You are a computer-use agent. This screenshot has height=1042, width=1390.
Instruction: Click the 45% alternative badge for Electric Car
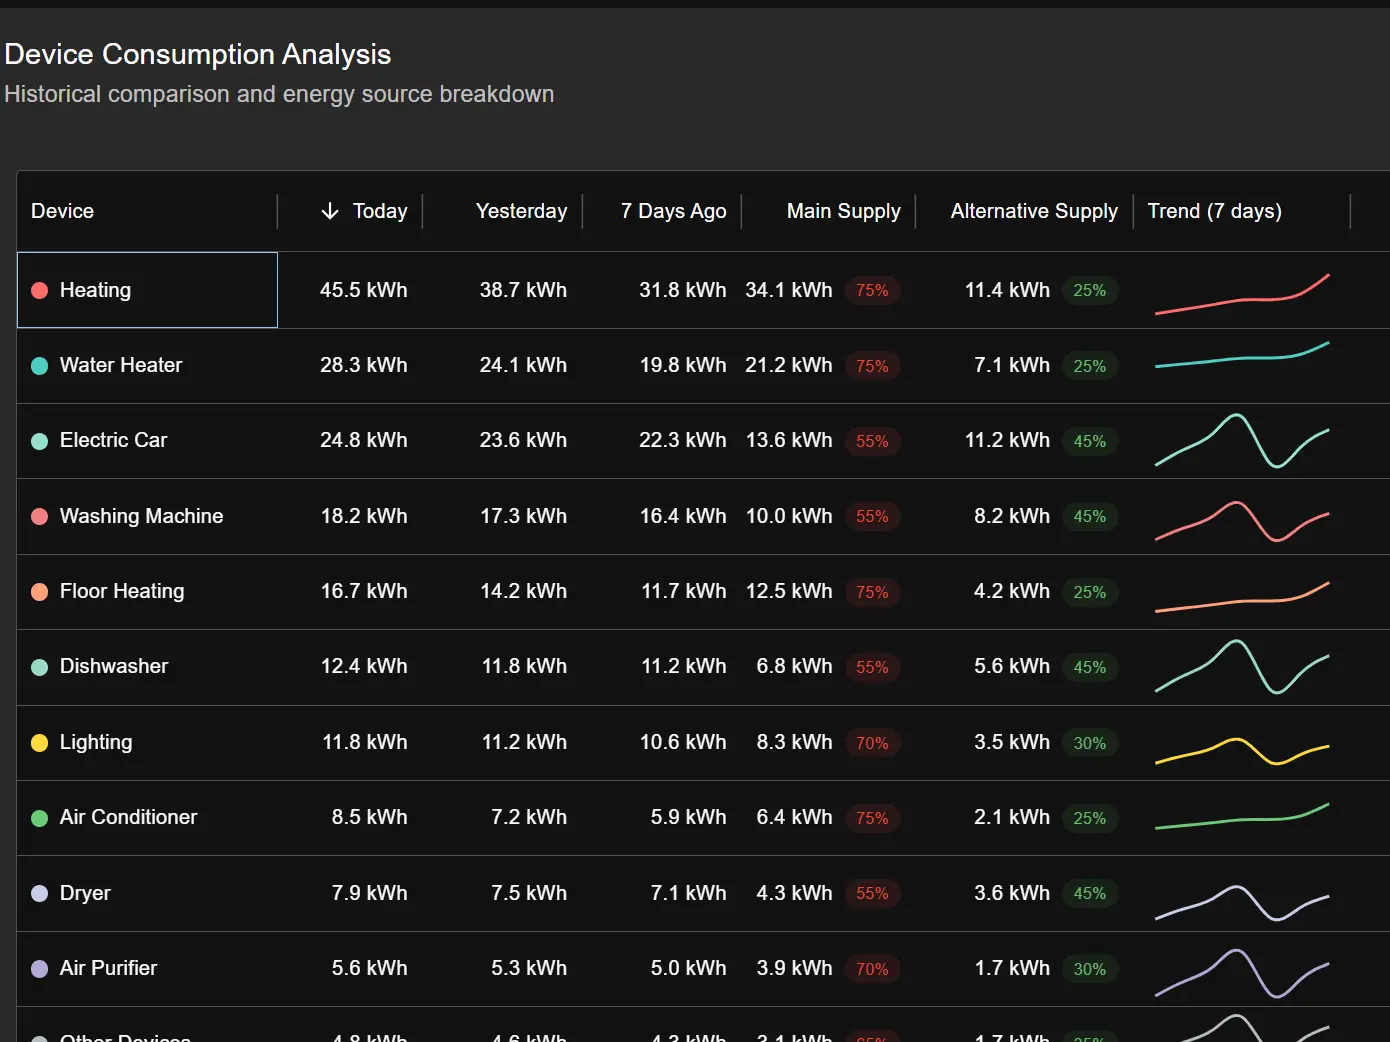click(x=1089, y=441)
